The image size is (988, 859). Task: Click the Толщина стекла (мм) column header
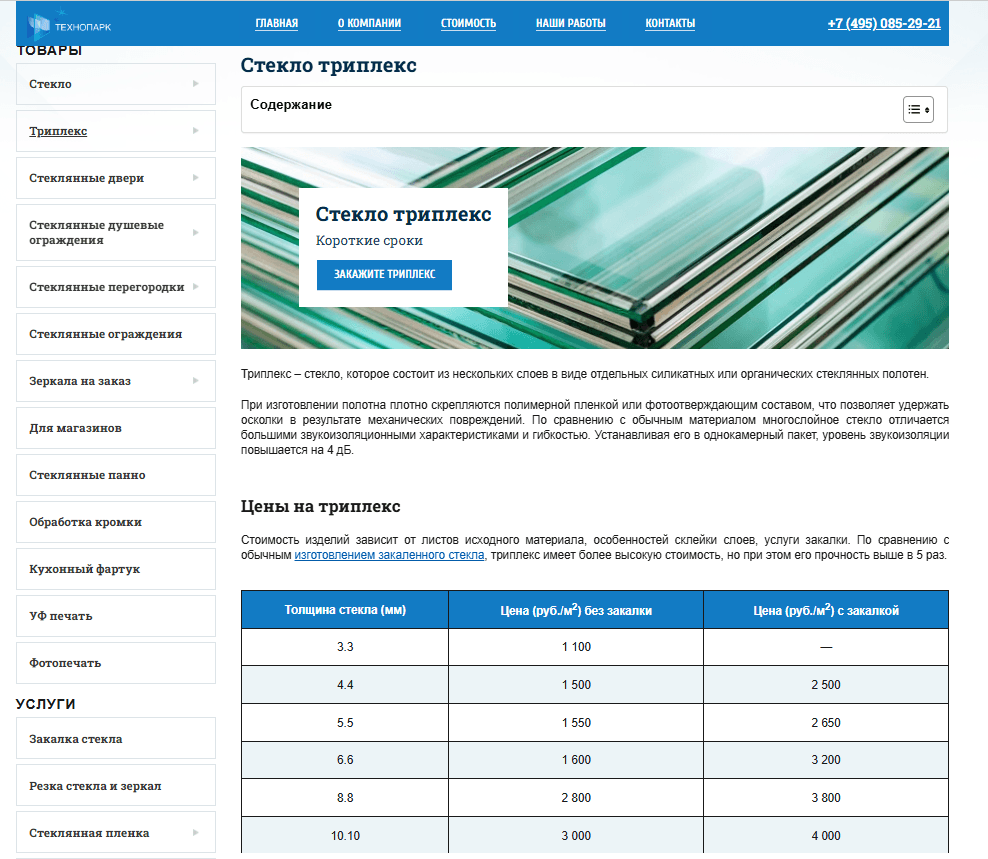pyautogui.click(x=345, y=609)
